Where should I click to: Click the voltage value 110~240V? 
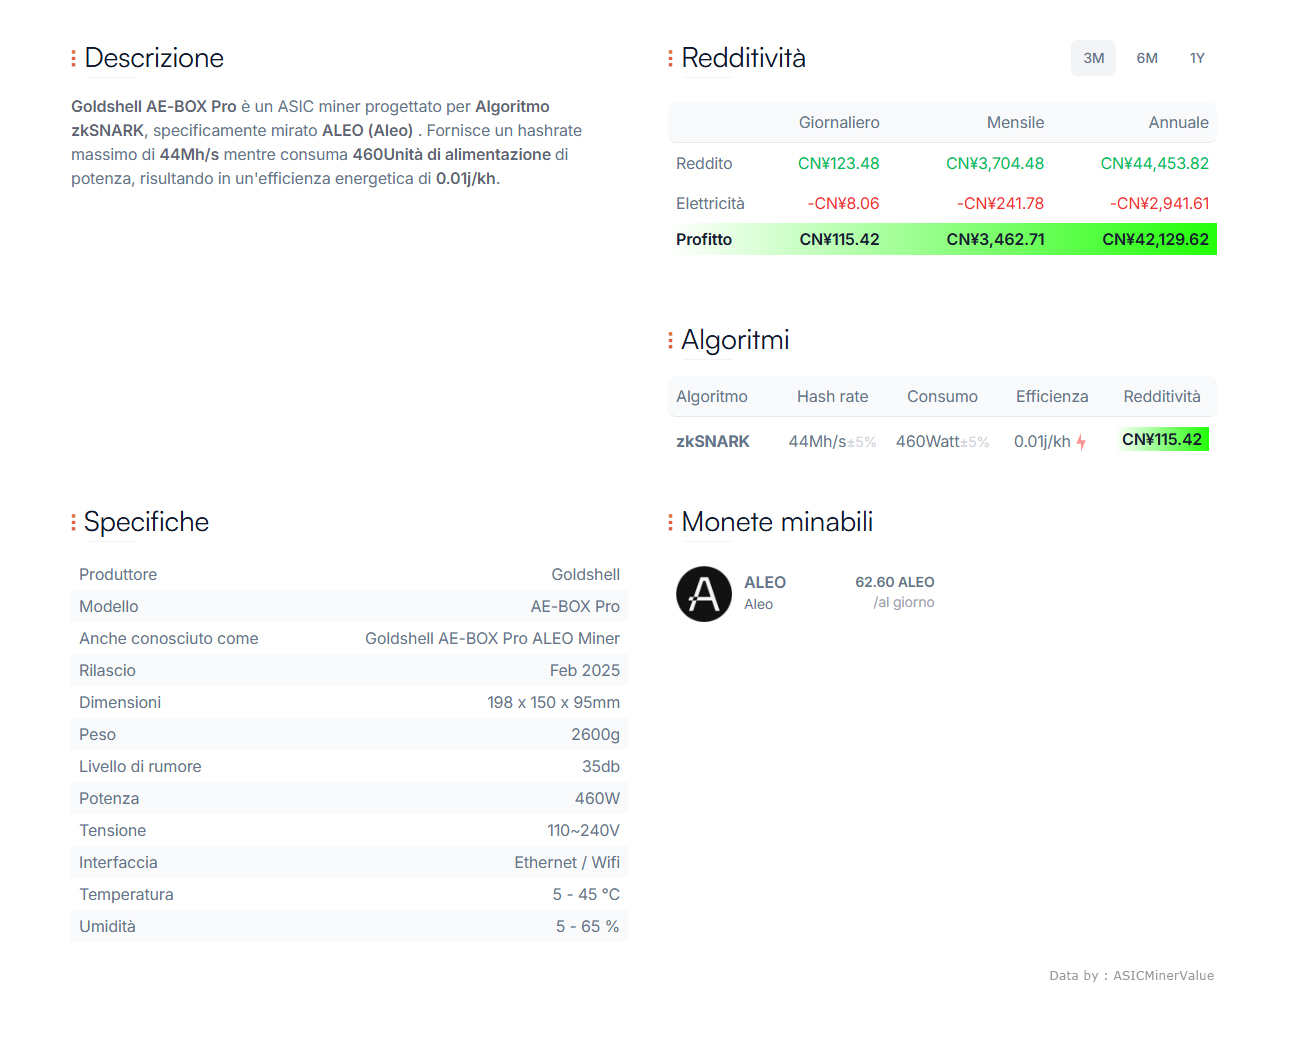coord(583,830)
